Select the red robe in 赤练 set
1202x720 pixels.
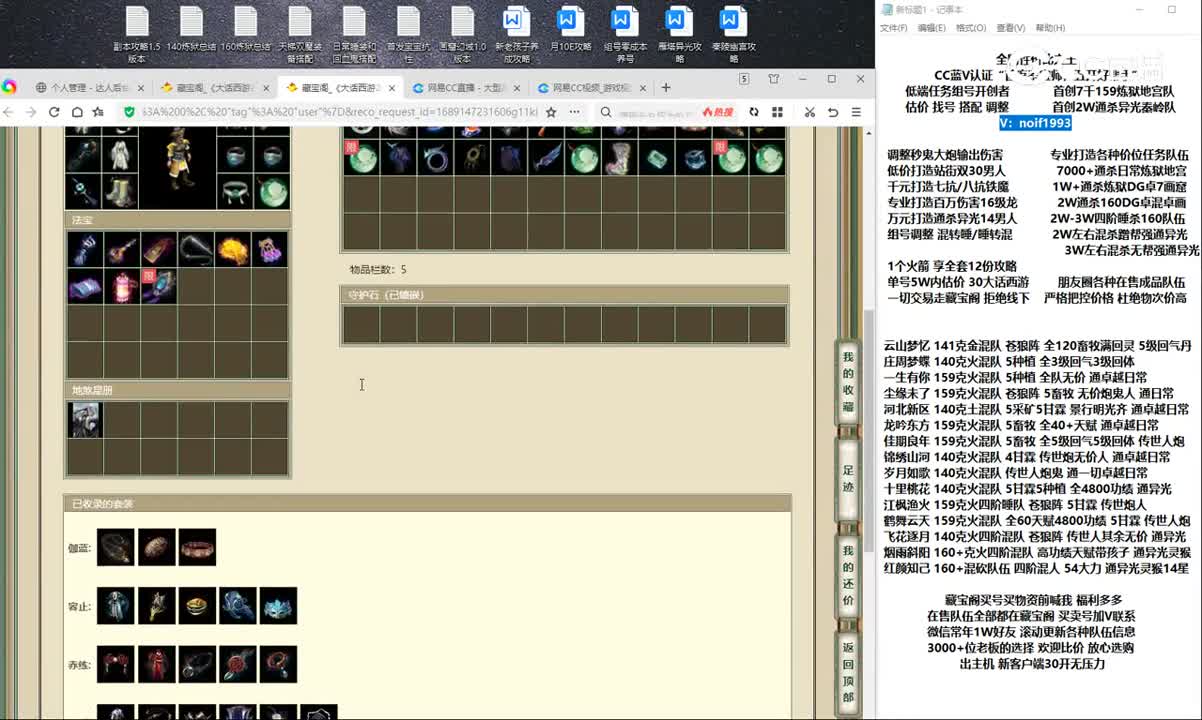pos(157,664)
